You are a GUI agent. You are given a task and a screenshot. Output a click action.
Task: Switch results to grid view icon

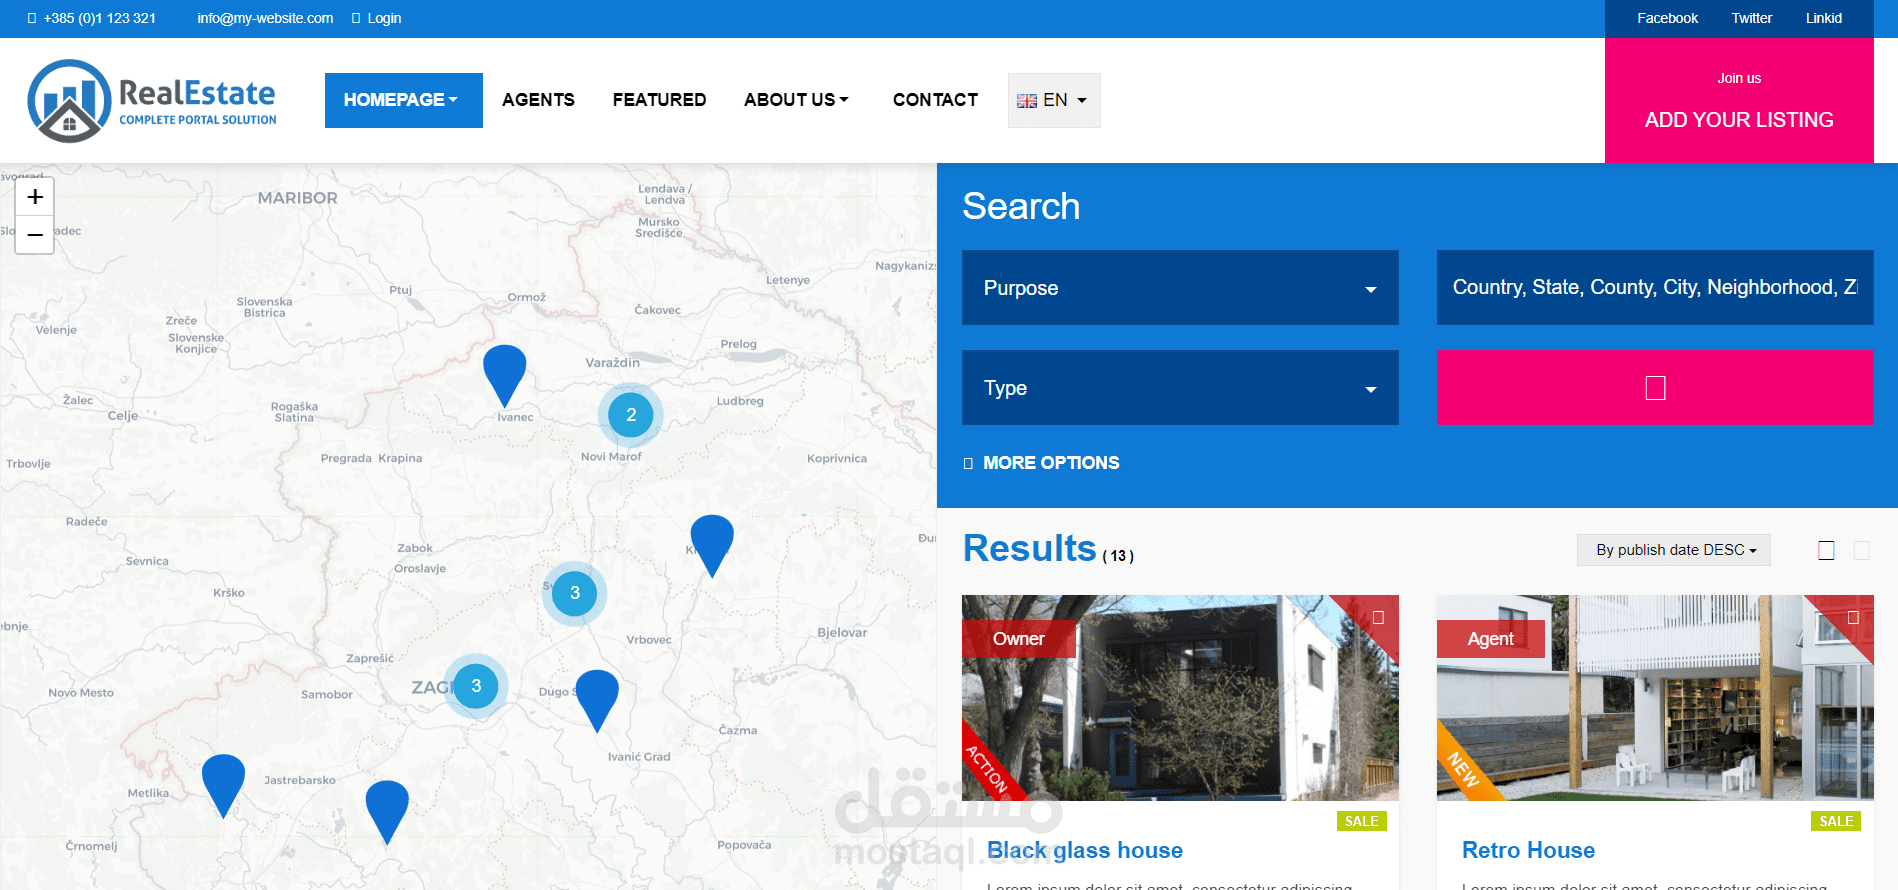1826,550
